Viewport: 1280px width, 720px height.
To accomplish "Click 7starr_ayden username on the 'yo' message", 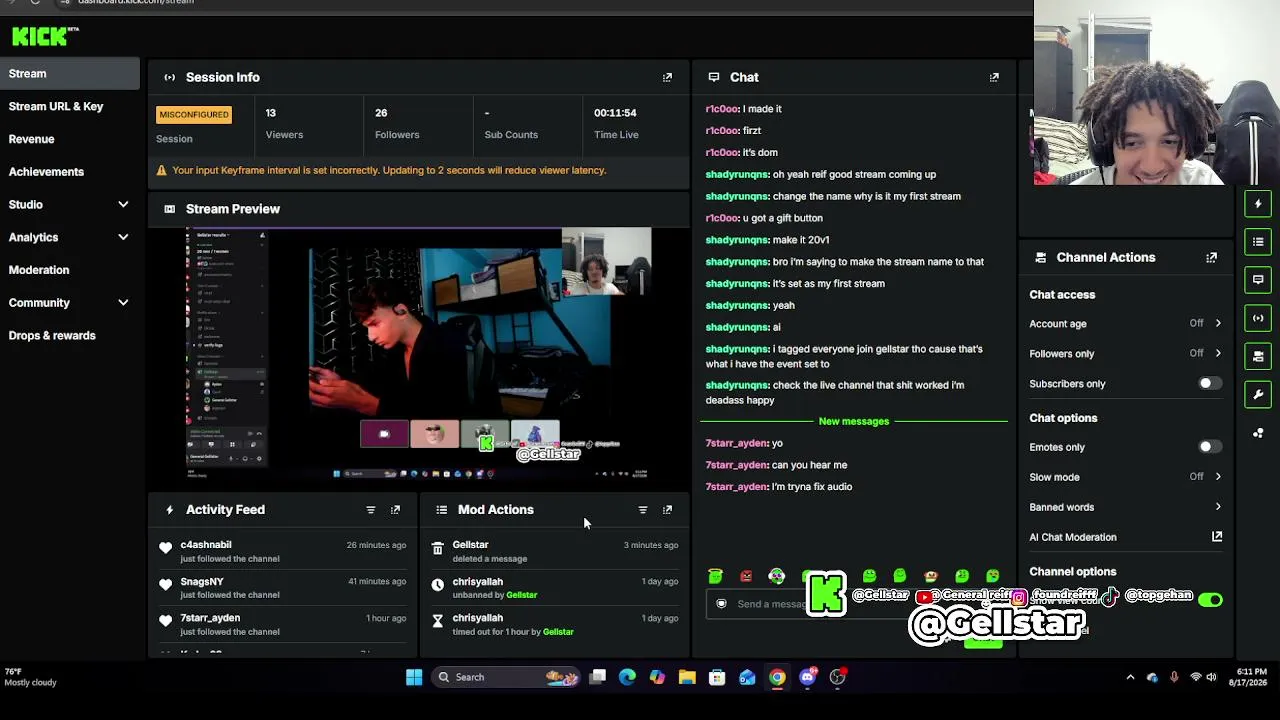I will [x=737, y=443].
